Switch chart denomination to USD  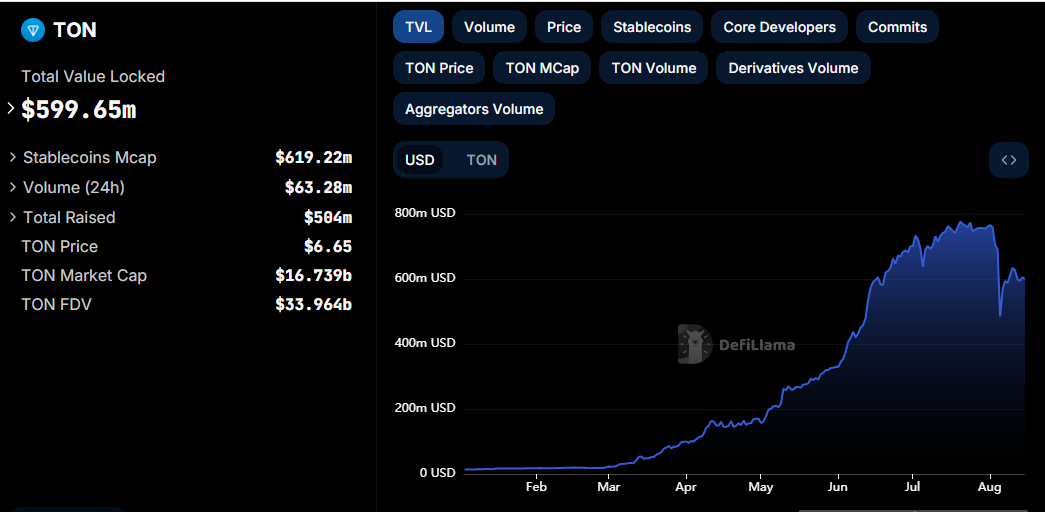[420, 160]
